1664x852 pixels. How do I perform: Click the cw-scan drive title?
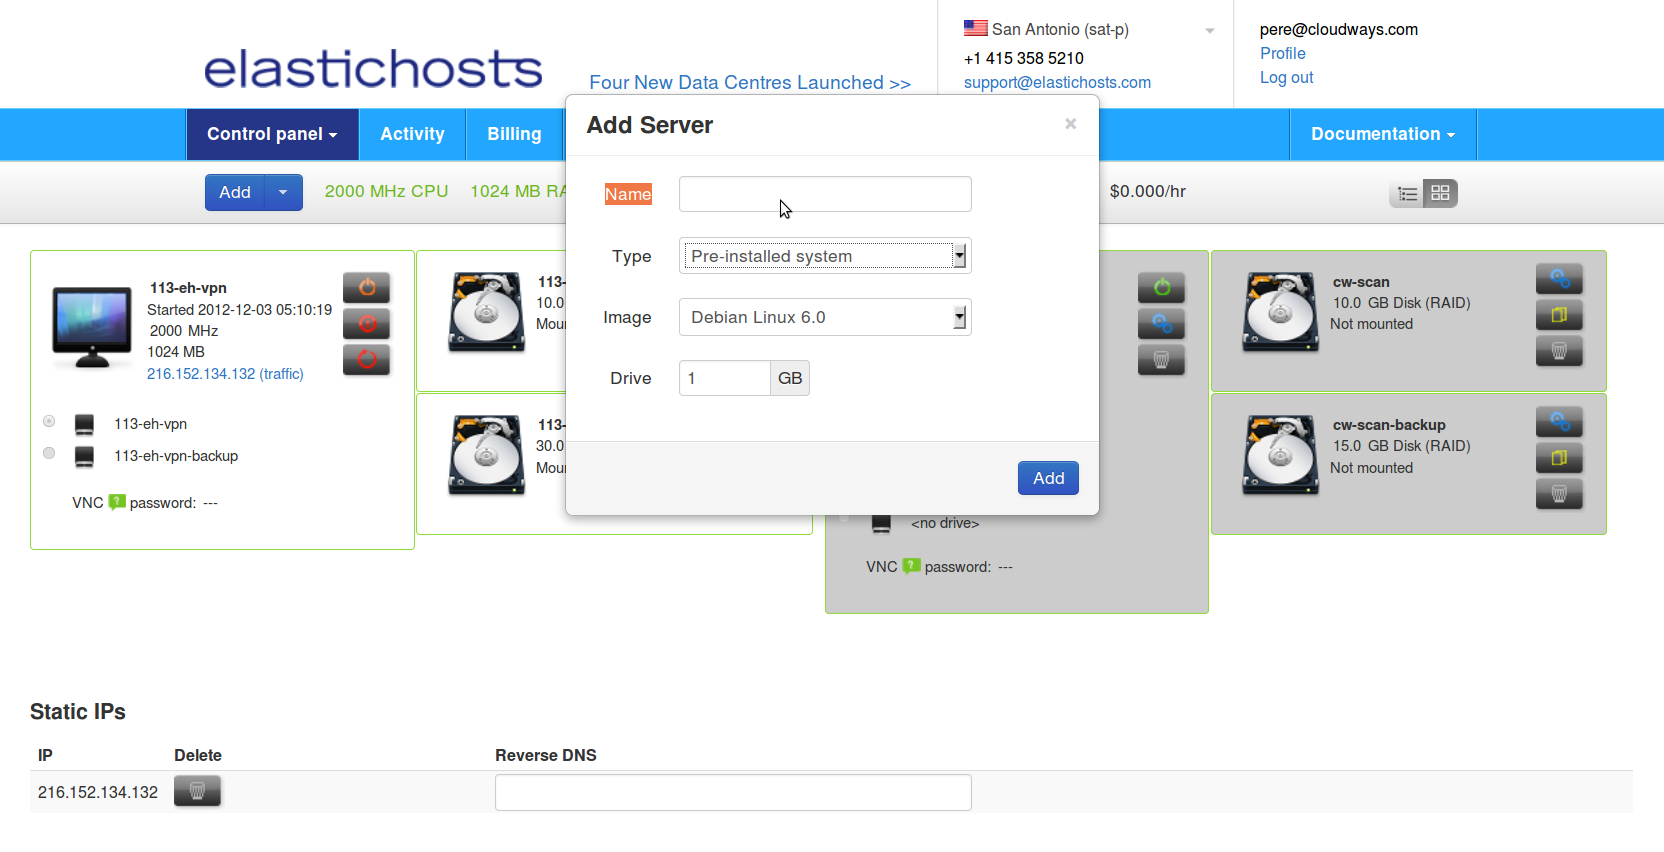[1361, 282]
